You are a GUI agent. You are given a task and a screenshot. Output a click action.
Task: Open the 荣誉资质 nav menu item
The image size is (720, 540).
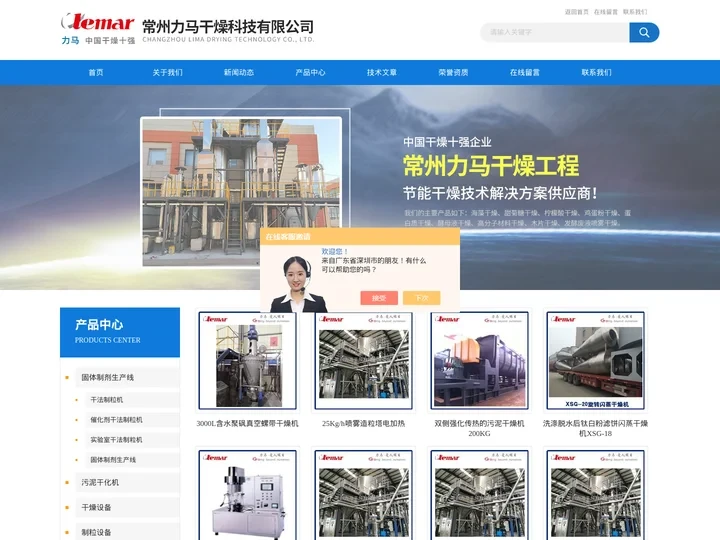pyautogui.click(x=453, y=72)
